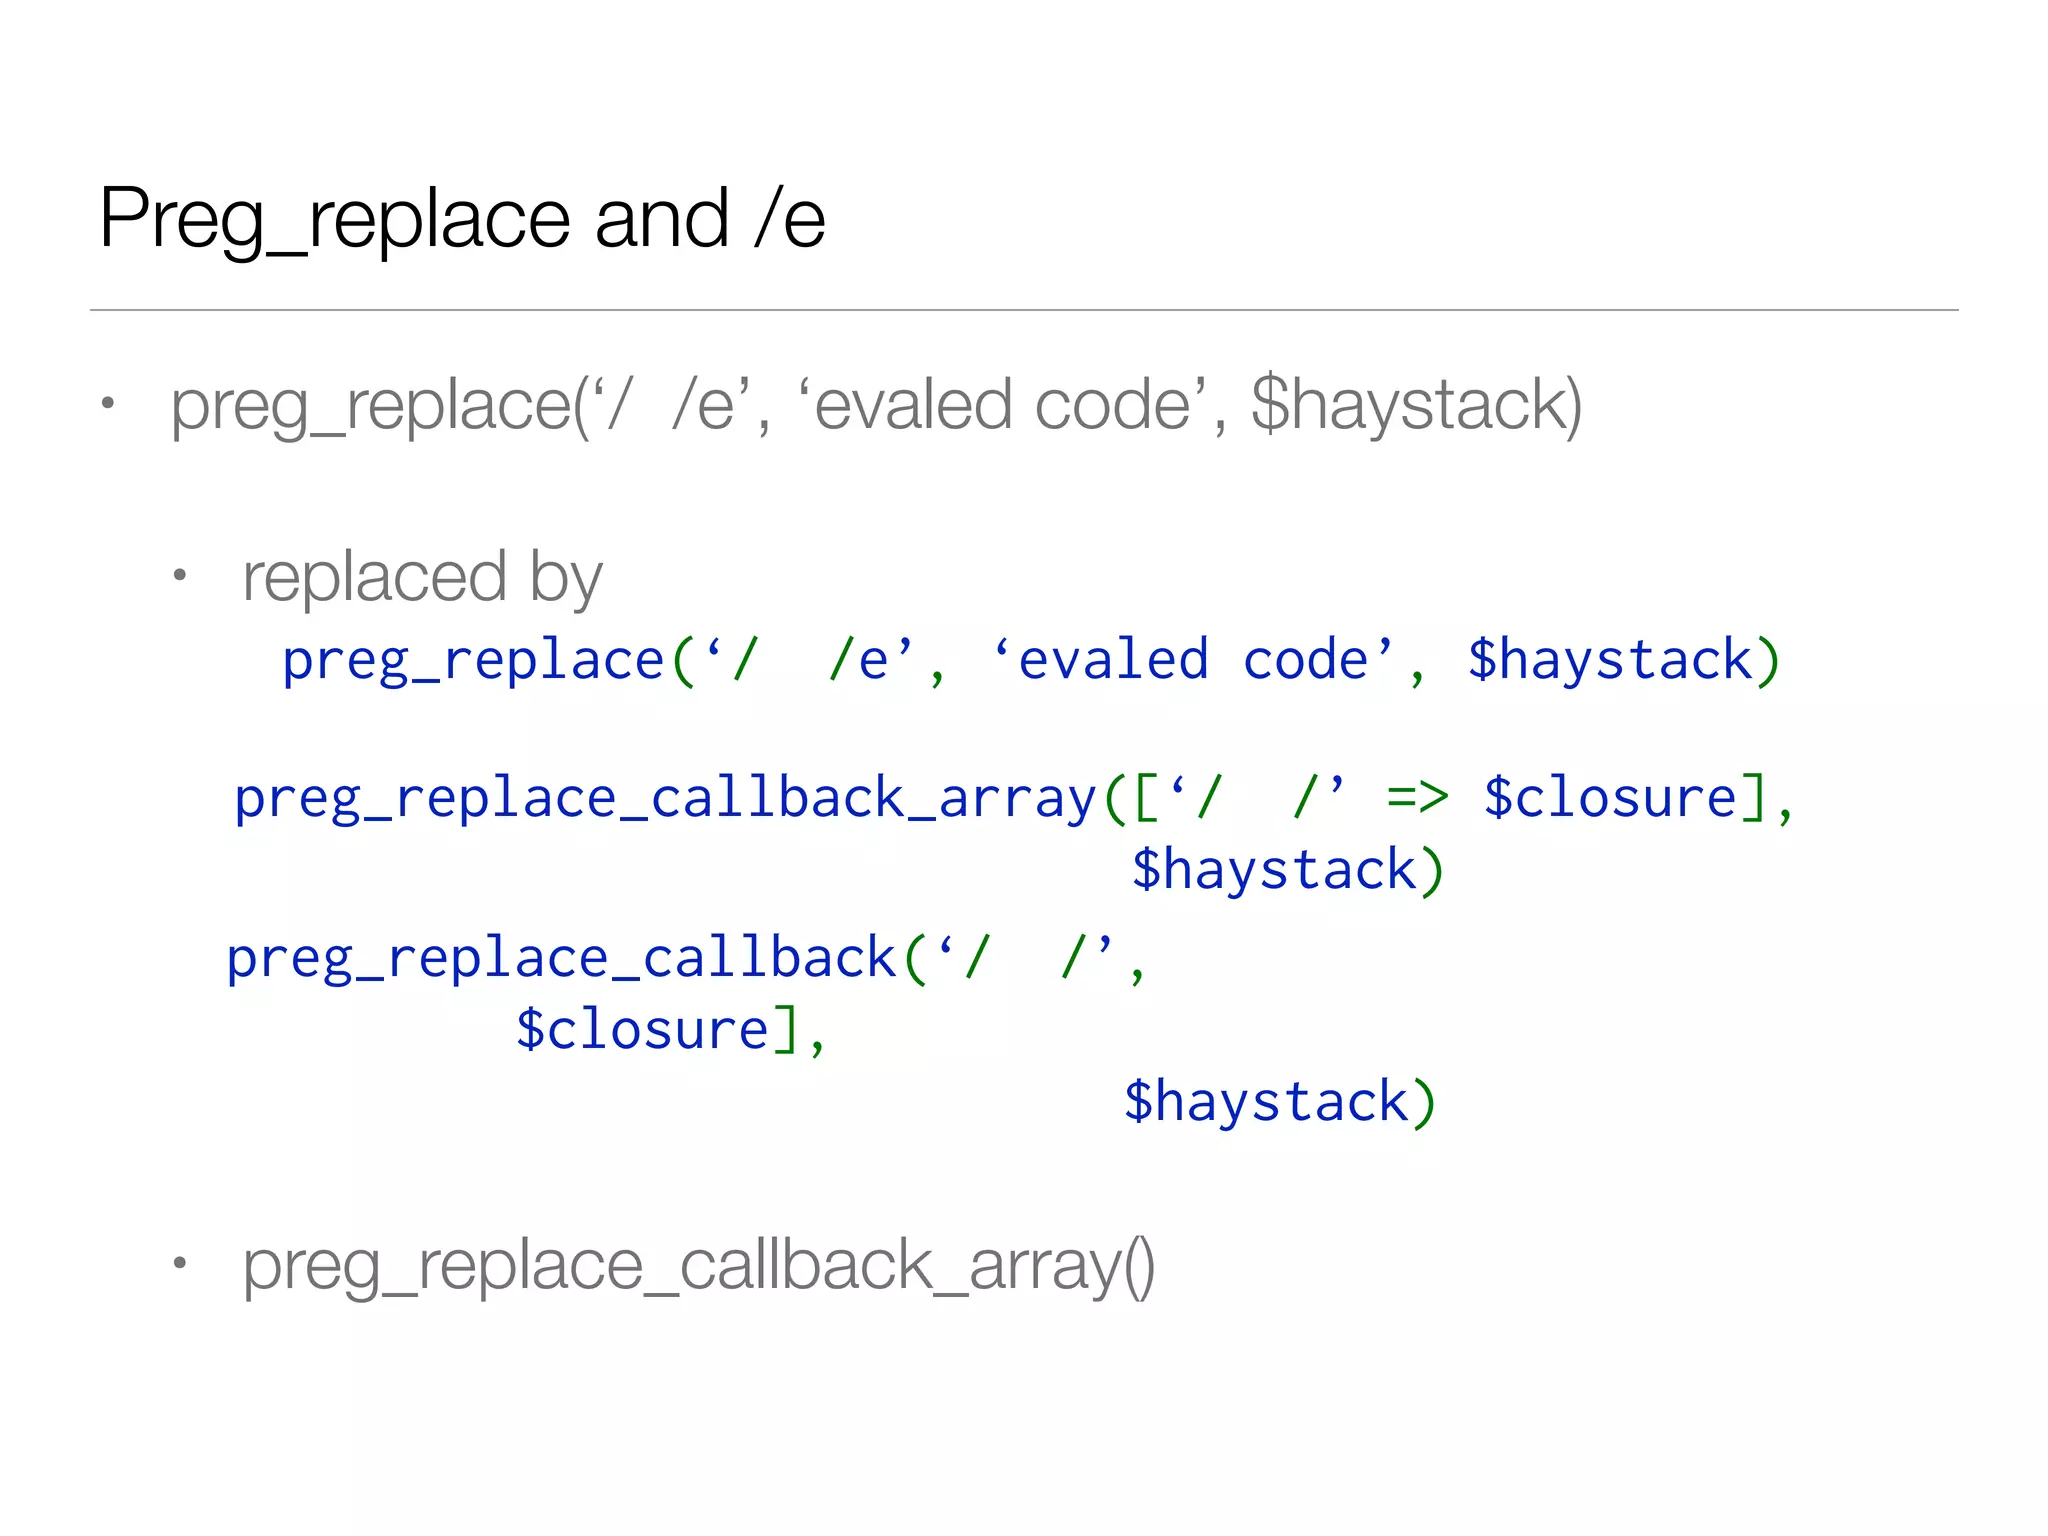Click the last blue "$haystack)" in the code
2048x1536 pixels.
(x=1280, y=1102)
